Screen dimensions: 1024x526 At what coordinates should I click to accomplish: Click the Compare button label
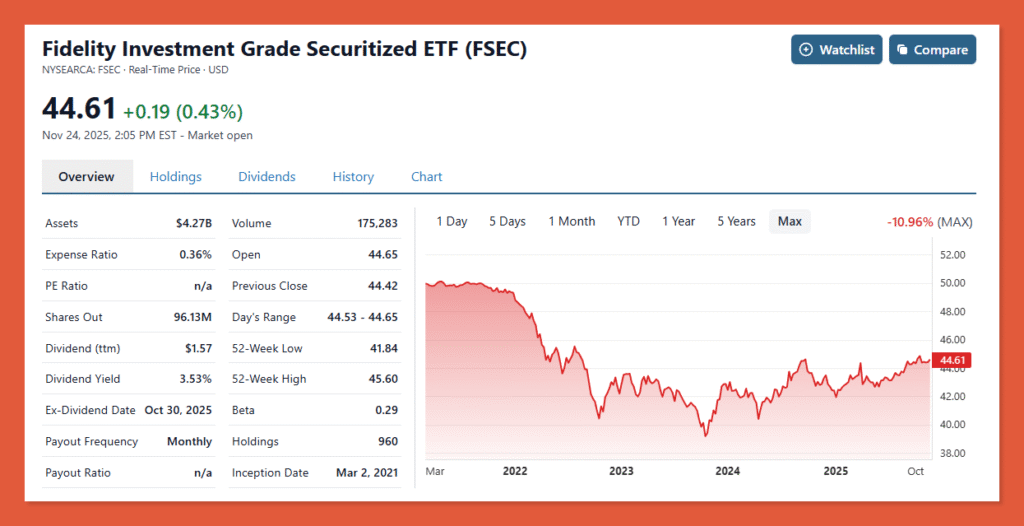(941, 50)
